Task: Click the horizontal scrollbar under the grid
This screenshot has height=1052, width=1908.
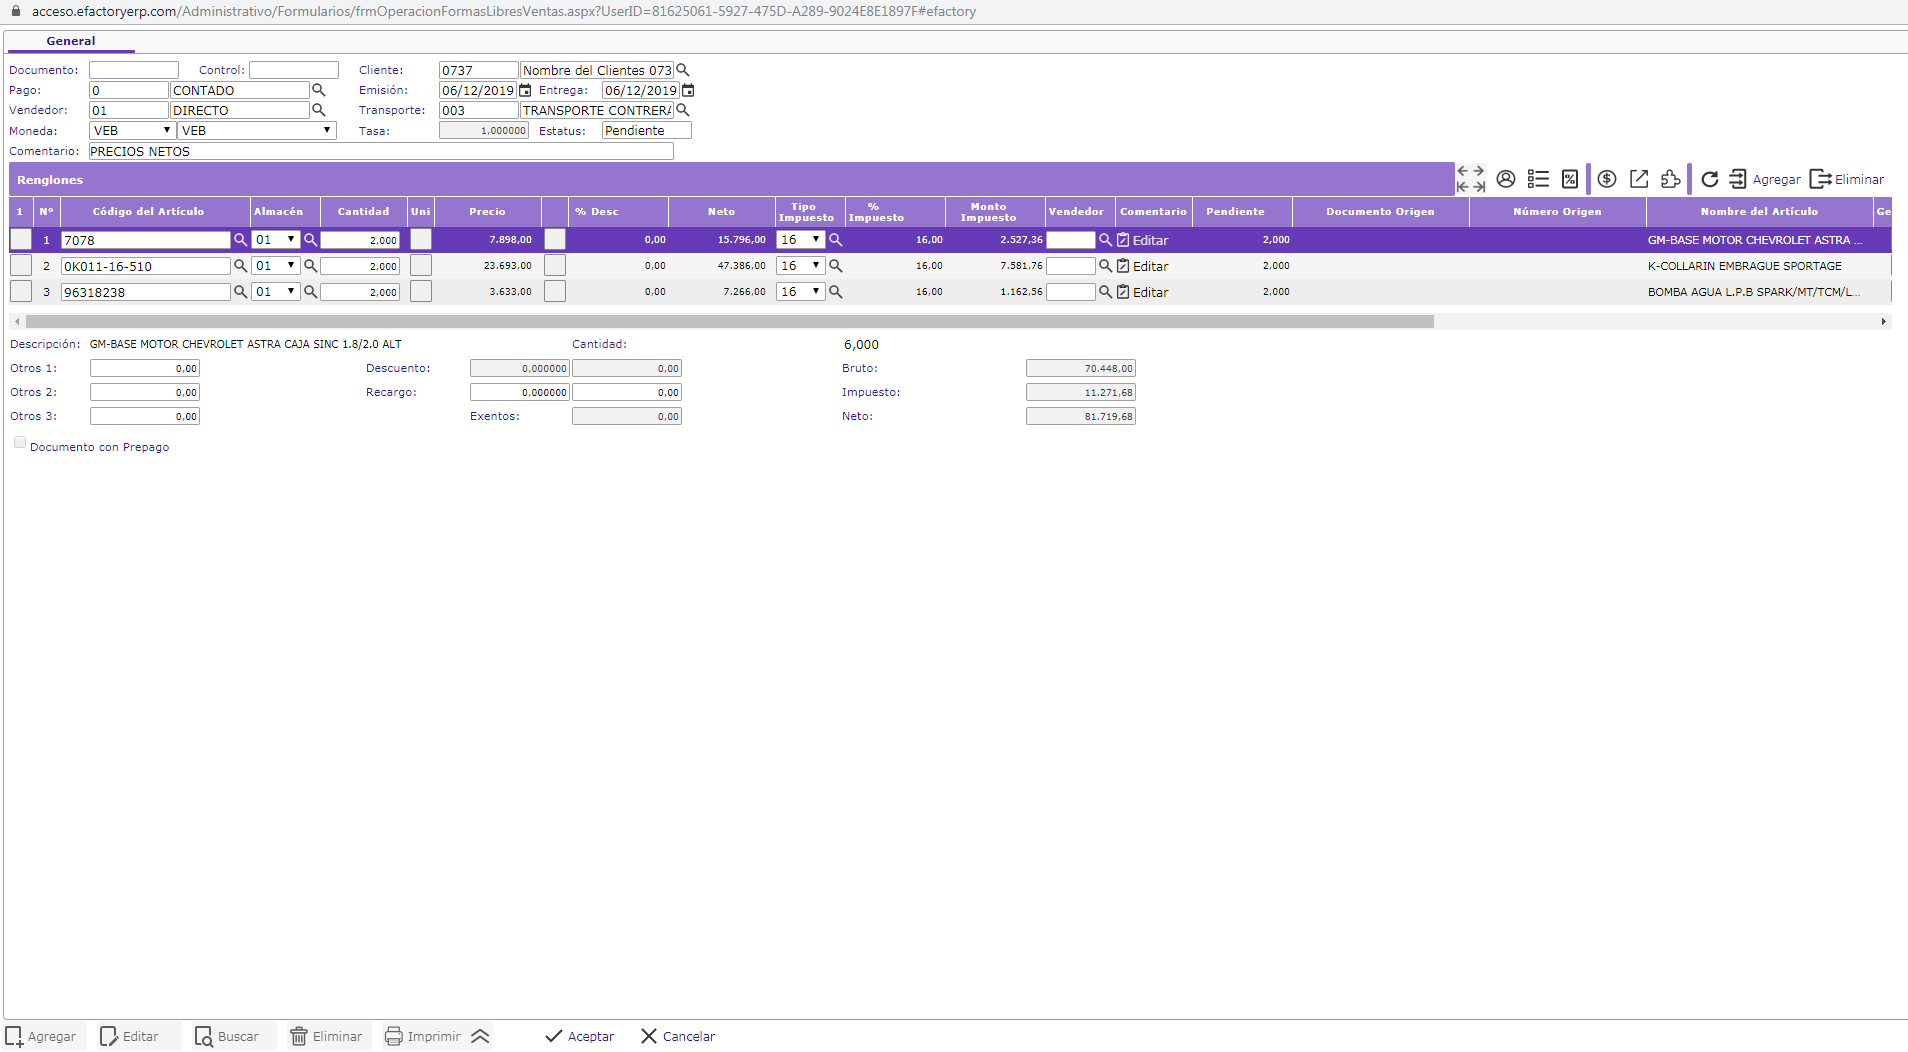Action: tap(729, 322)
